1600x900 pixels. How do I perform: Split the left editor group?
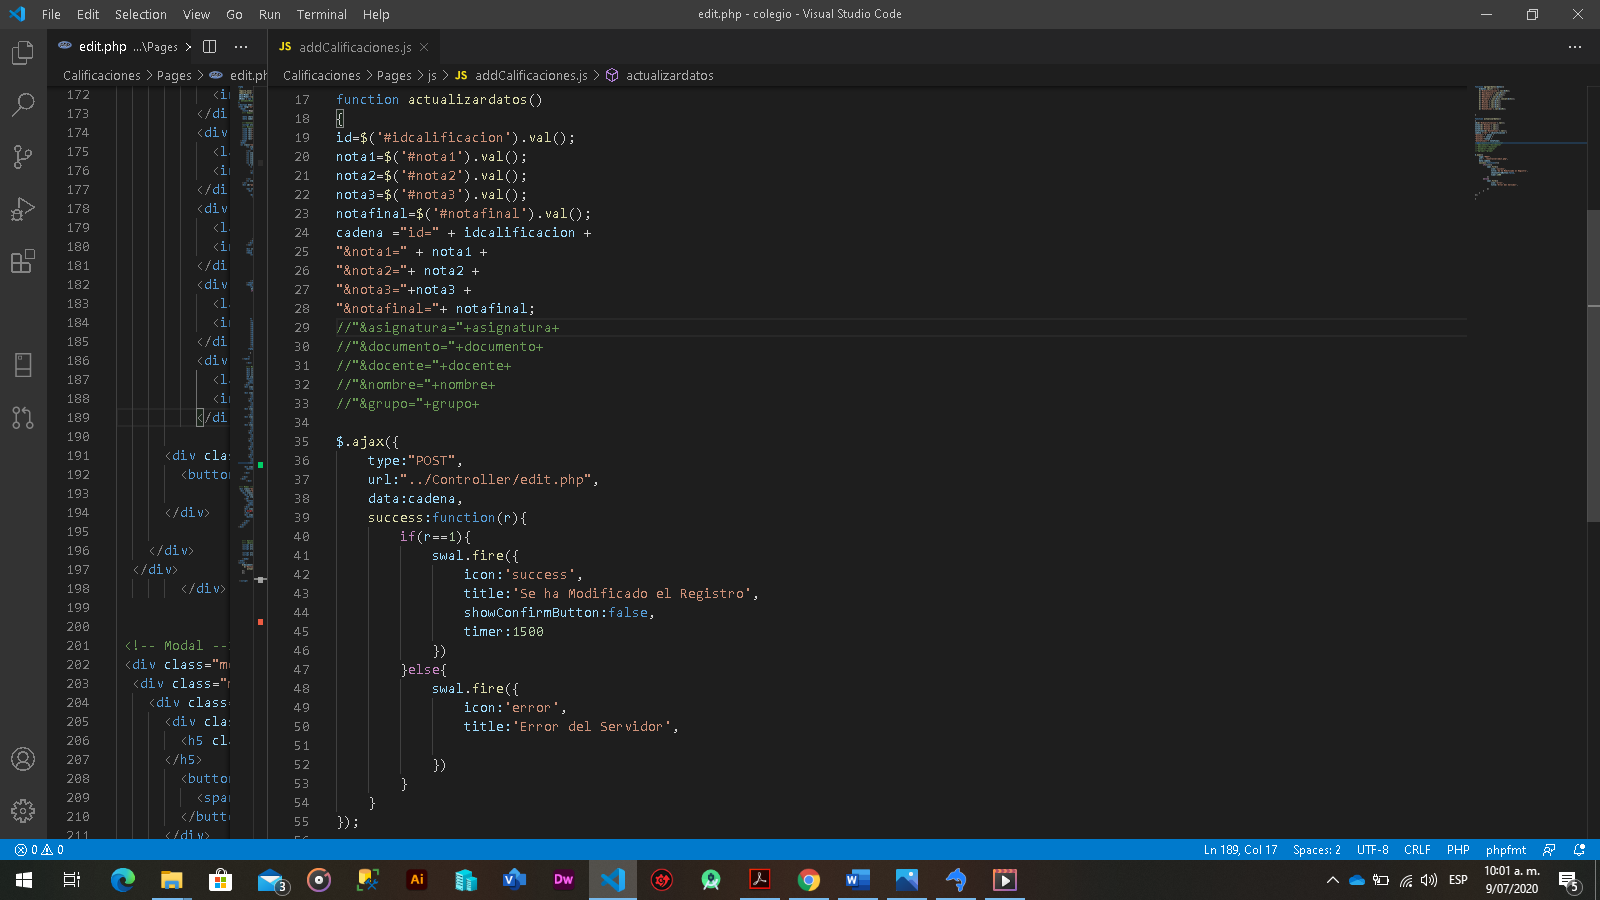click(210, 46)
